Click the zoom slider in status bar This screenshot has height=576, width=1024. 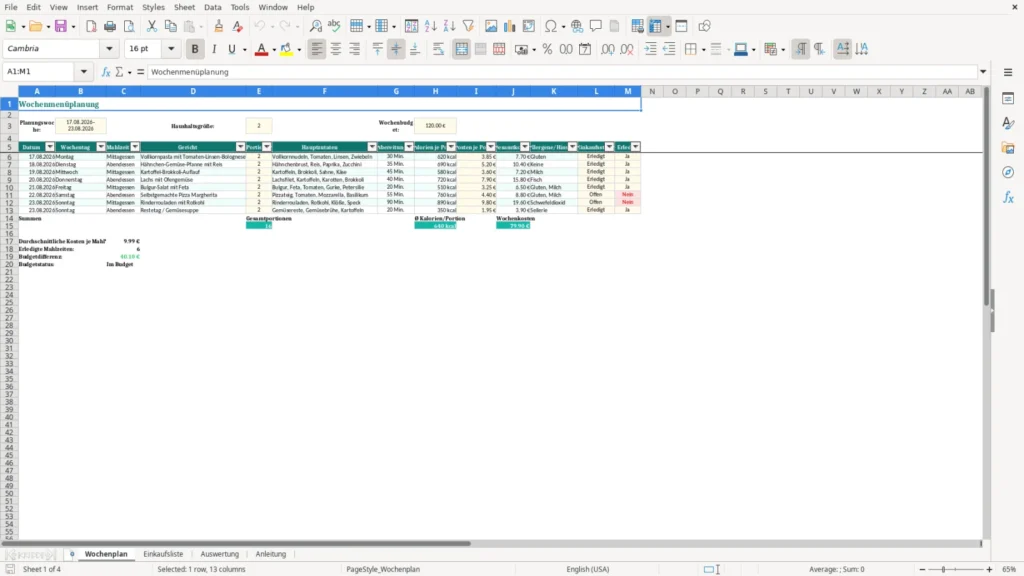(955, 569)
